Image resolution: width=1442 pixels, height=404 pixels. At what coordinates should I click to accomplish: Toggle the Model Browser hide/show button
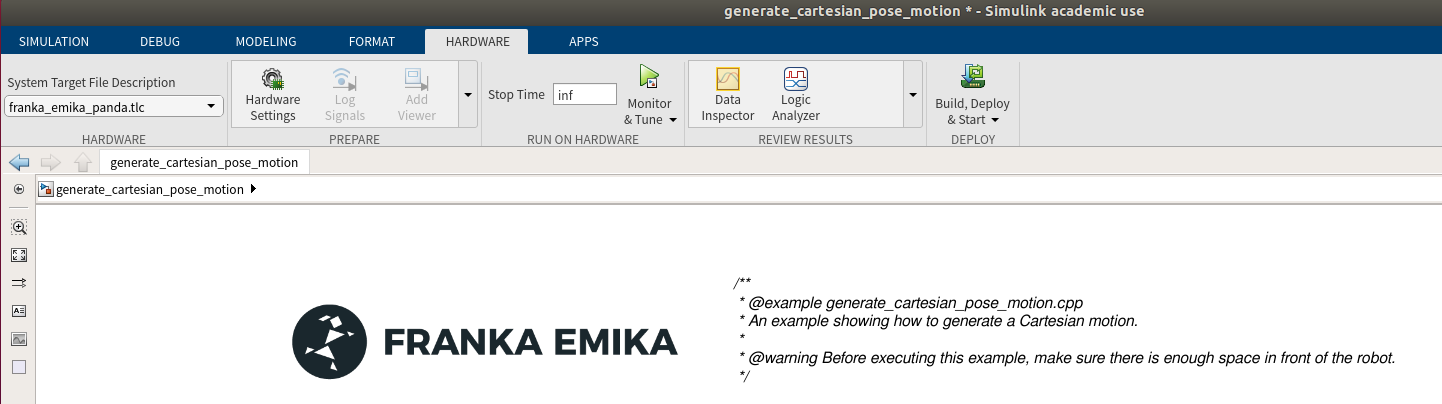point(18,189)
